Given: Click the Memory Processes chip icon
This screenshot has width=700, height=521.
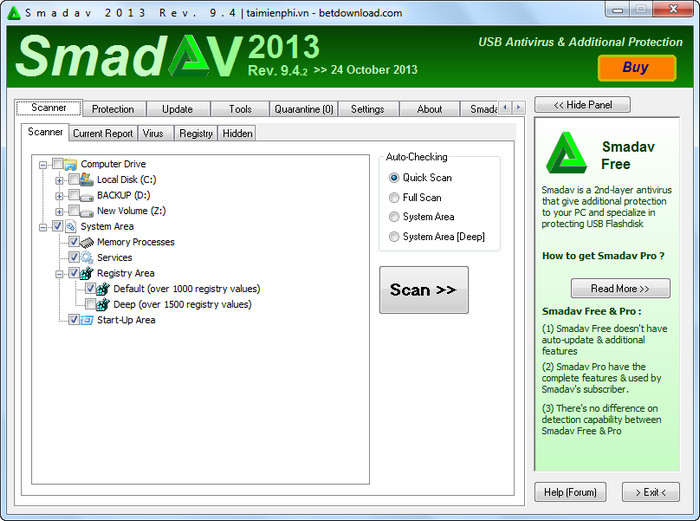Looking at the screenshot, I should (x=87, y=242).
